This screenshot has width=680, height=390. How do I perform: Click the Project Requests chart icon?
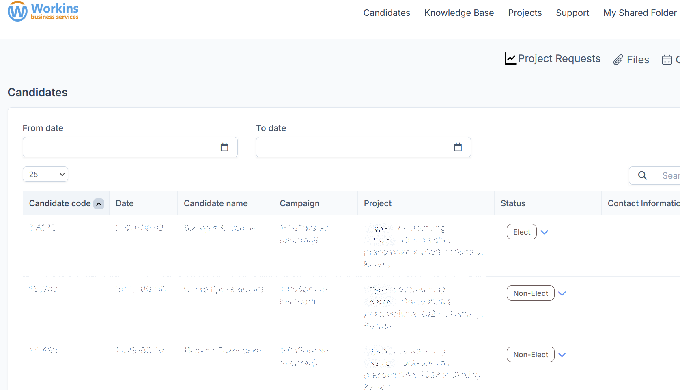(x=510, y=59)
